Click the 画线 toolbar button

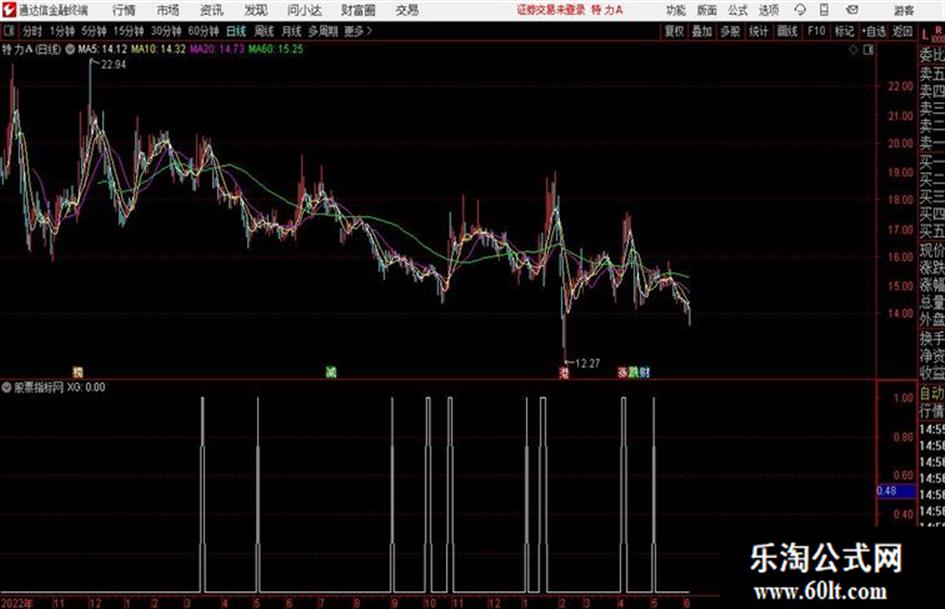pos(787,31)
